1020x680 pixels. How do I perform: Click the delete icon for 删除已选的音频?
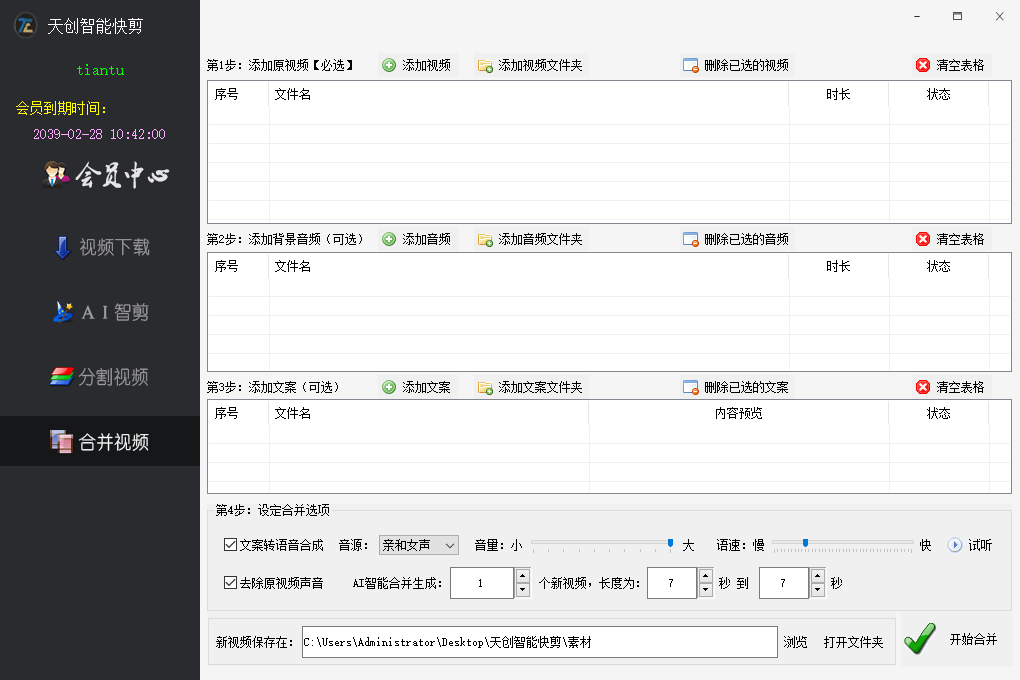[x=690, y=239]
